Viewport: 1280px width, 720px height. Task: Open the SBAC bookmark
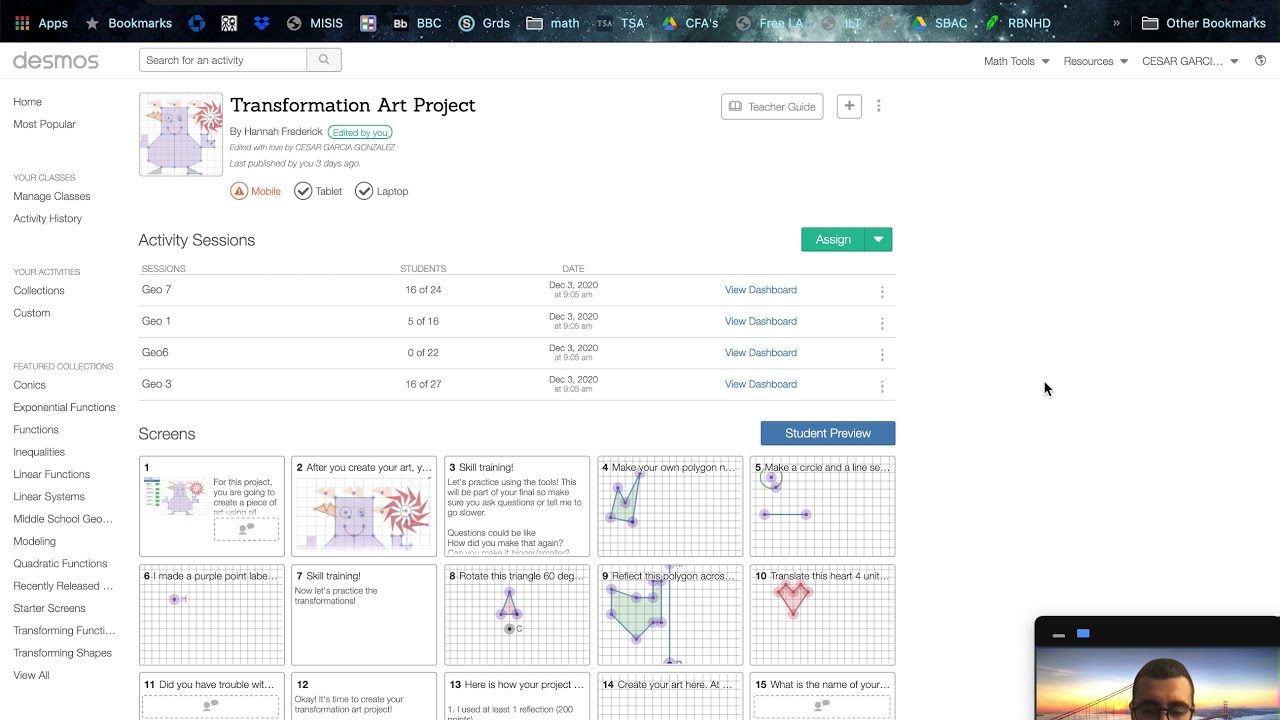pos(938,23)
